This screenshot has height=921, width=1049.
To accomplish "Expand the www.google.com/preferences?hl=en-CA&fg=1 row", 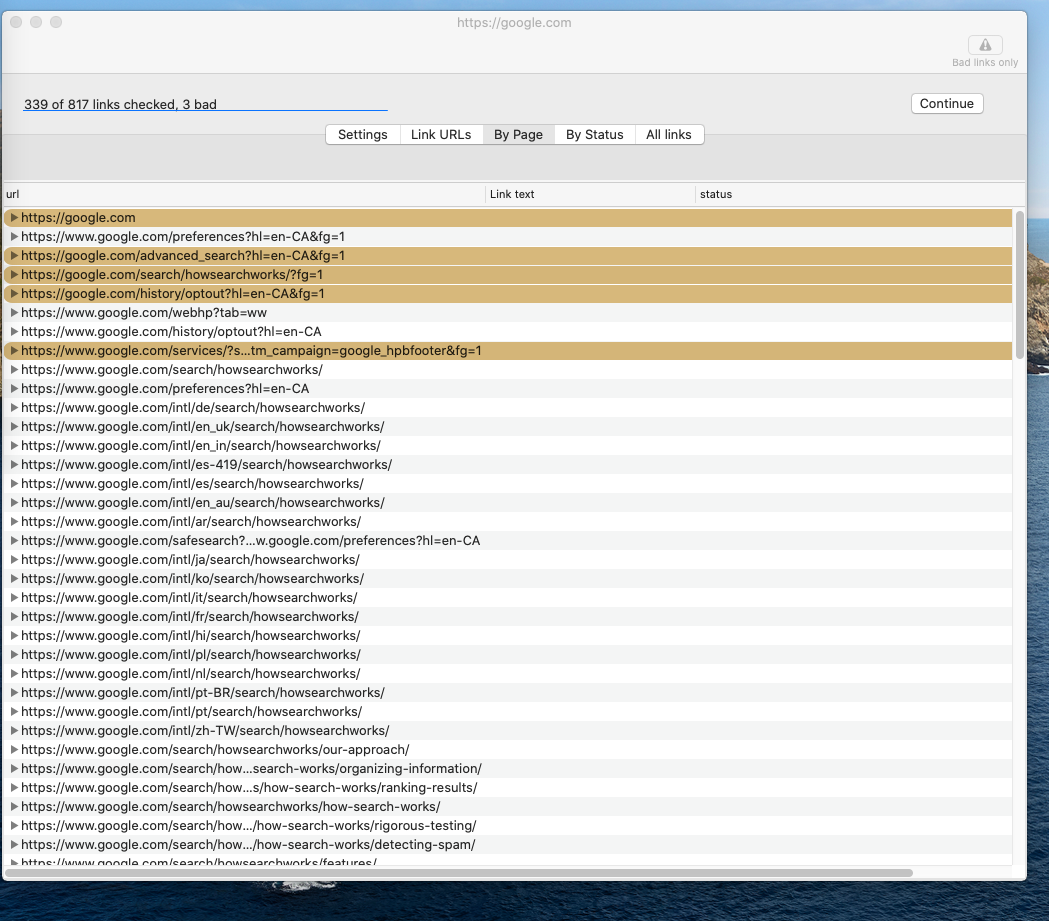I will click(x=14, y=236).
